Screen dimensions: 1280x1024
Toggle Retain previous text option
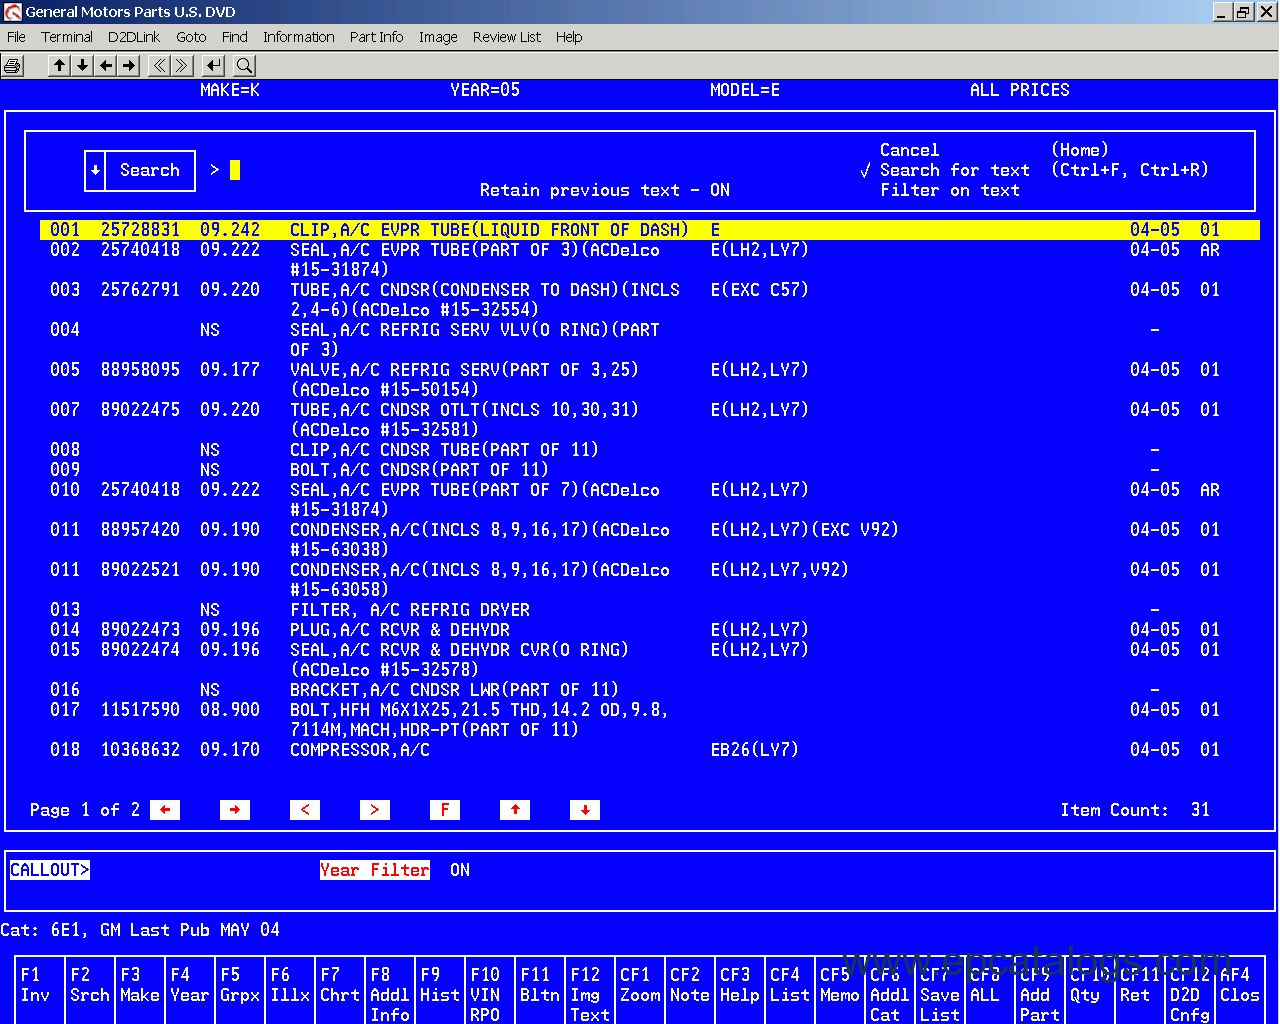[x=604, y=190]
